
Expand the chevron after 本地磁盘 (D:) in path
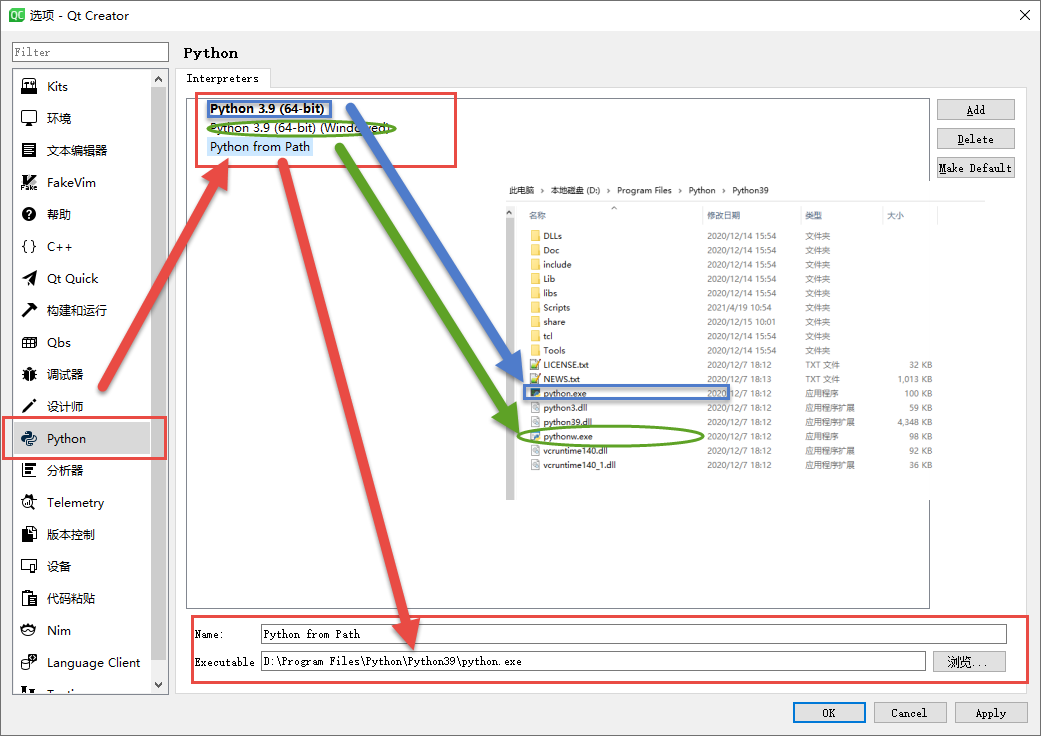pos(608,190)
